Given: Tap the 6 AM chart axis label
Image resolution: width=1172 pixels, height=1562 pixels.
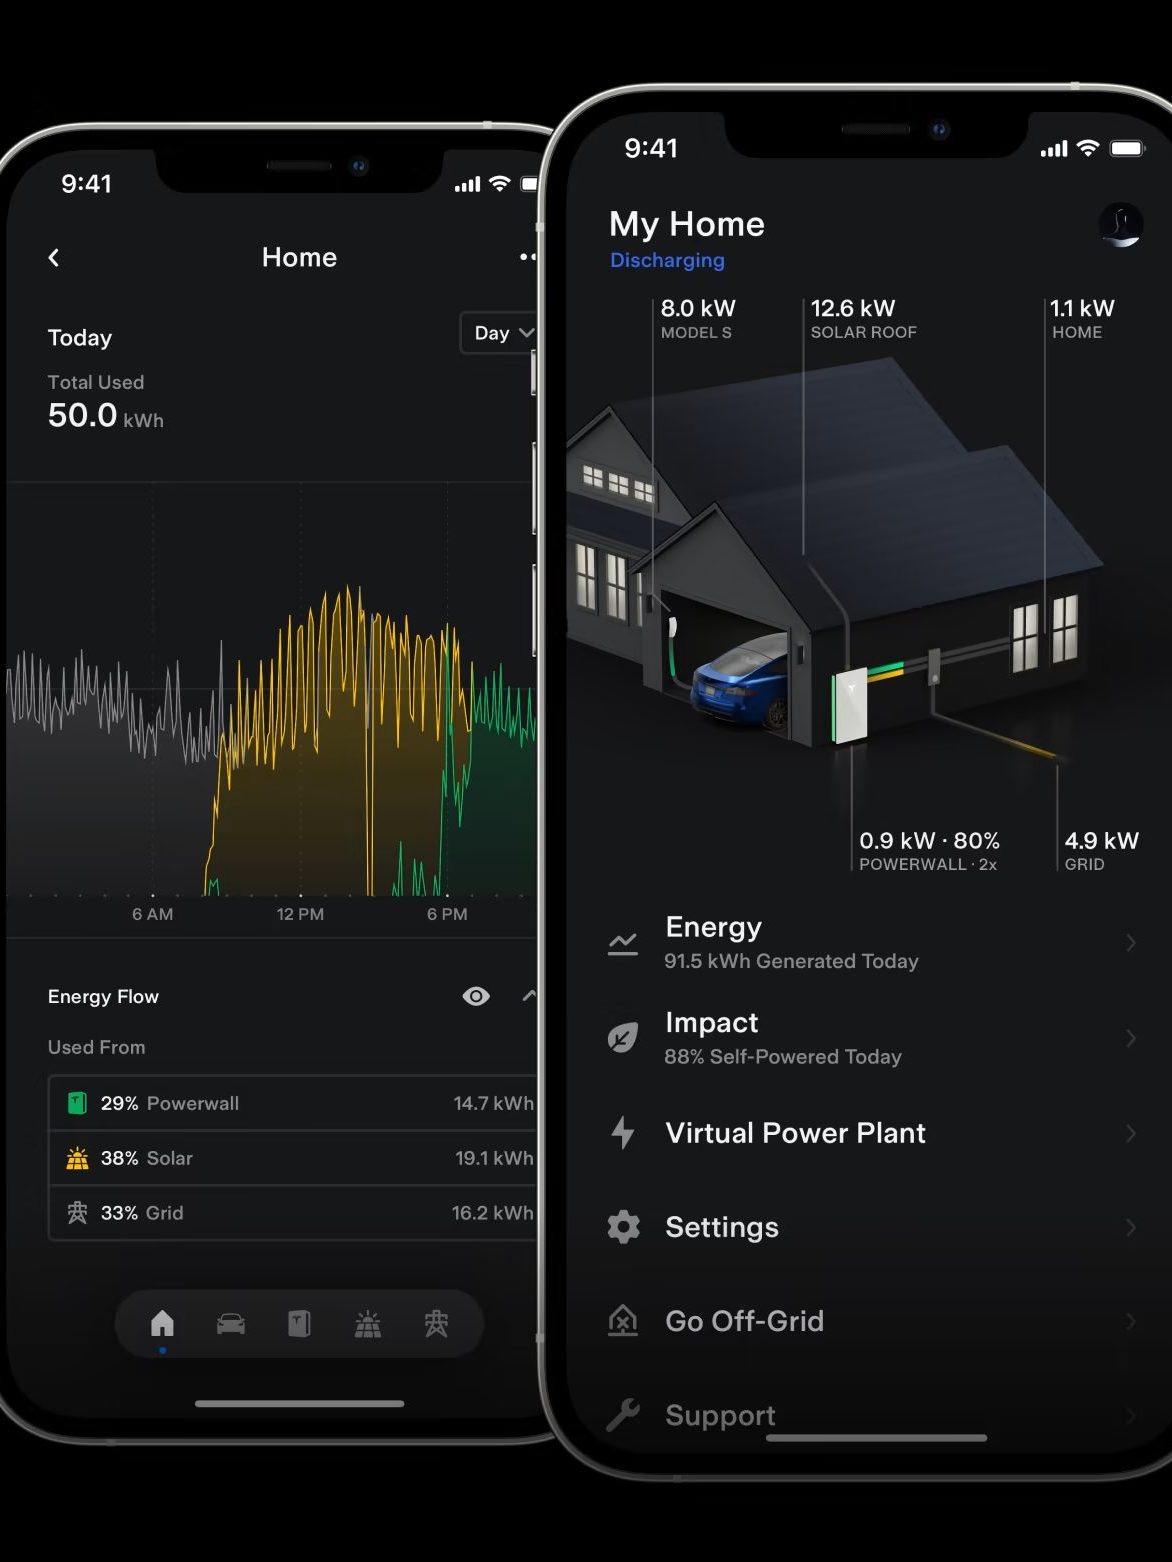Looking at the screenshot, I should pyautogui.click(x=152, y=914).
